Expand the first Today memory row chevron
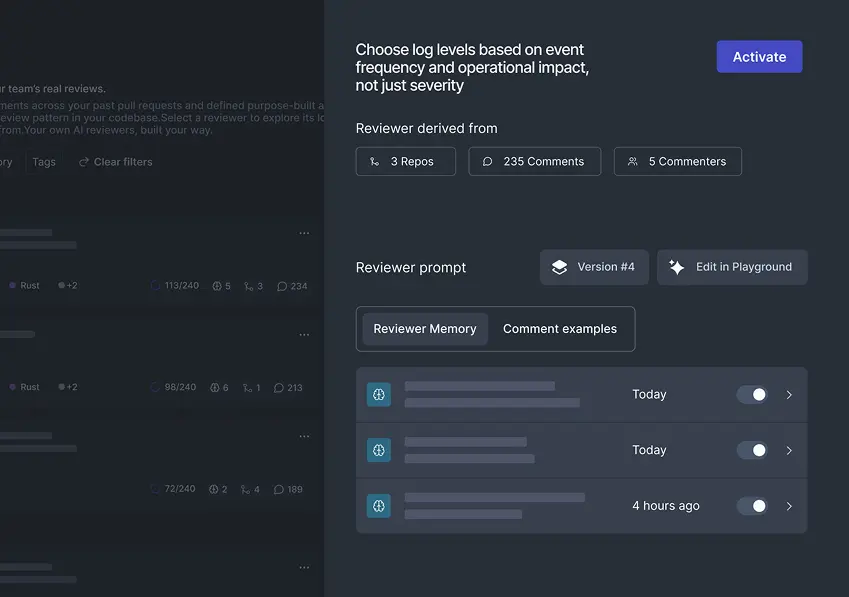The image size is (849, 597). click(789, 395)
